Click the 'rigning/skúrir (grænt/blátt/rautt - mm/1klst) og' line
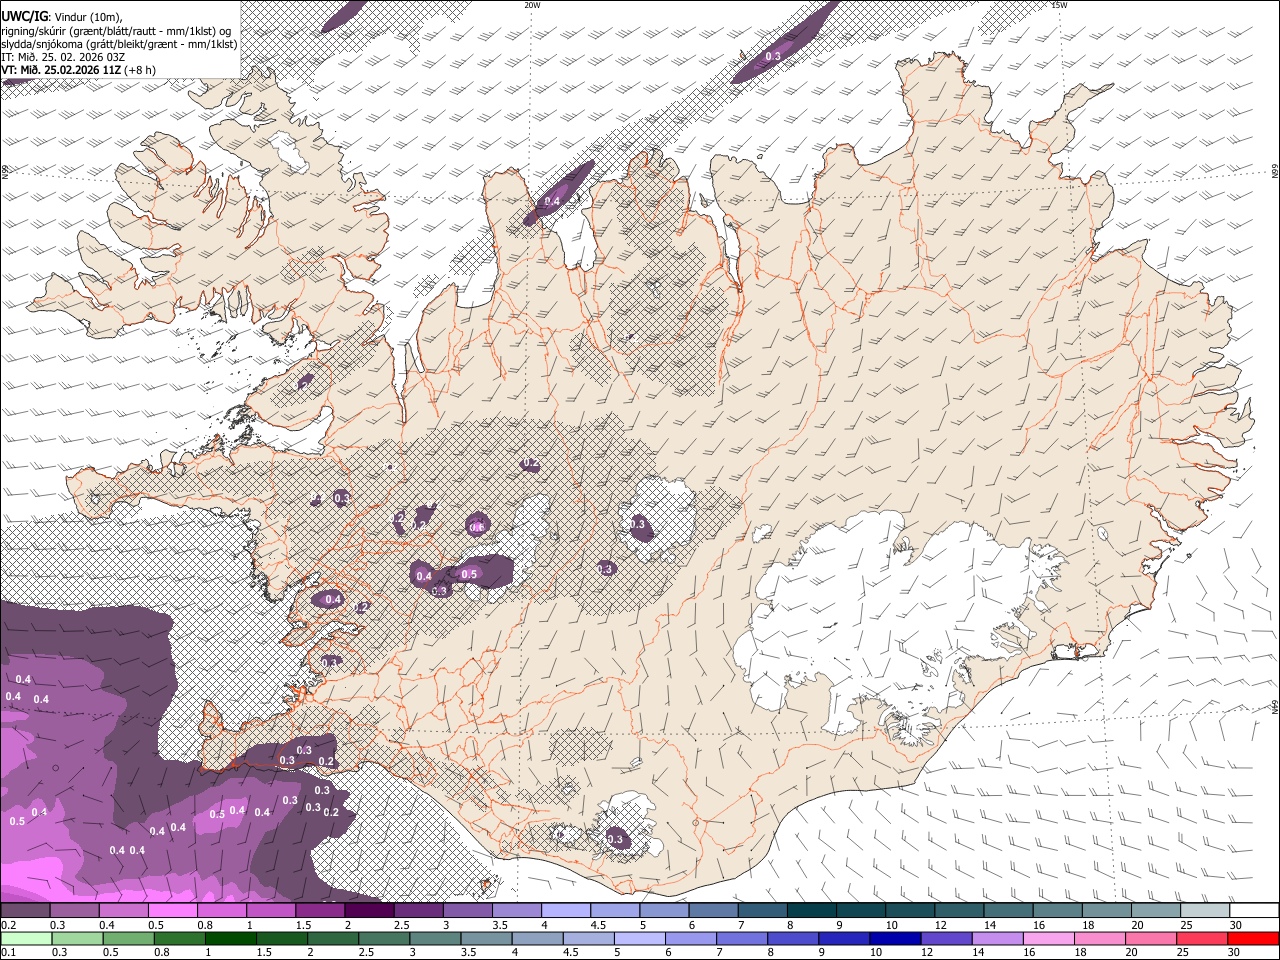 click(116, 30)
